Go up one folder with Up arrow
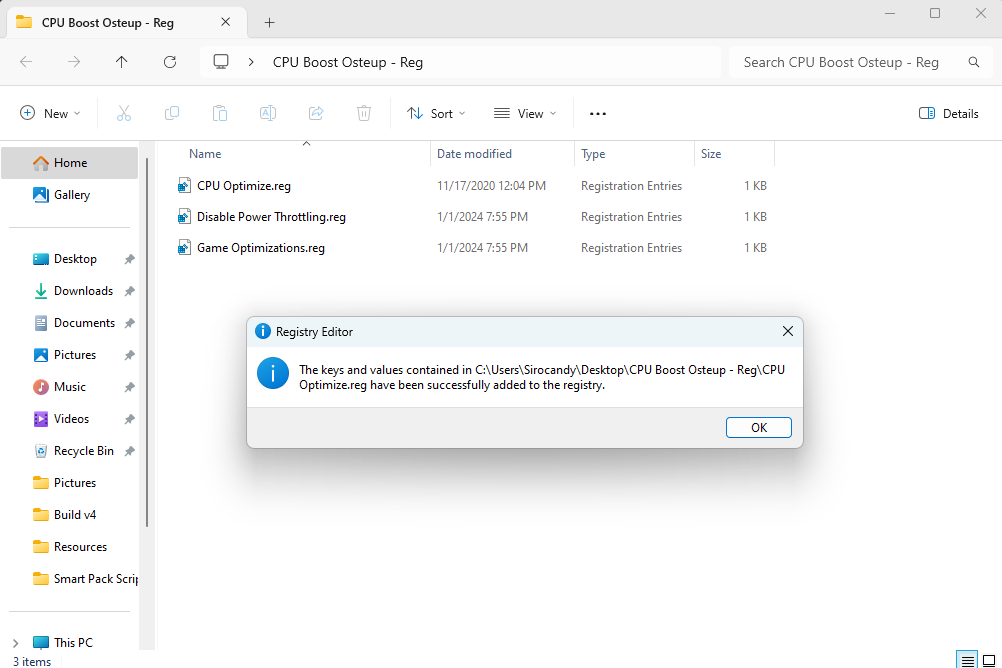Image resolution: width=1002 pixels, height=668 pixels. click(x=122, y=62)
